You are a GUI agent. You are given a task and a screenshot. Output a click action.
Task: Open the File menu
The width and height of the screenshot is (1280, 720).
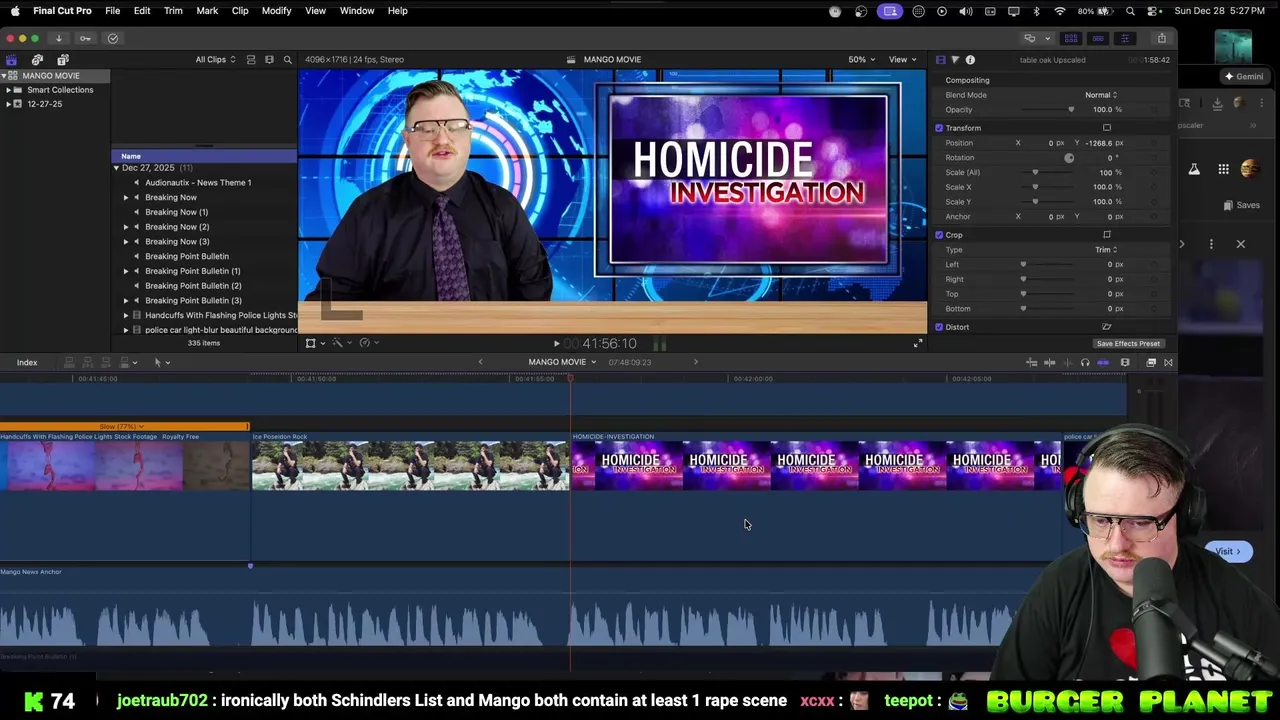pyautogui.click(x=113, y=11)
